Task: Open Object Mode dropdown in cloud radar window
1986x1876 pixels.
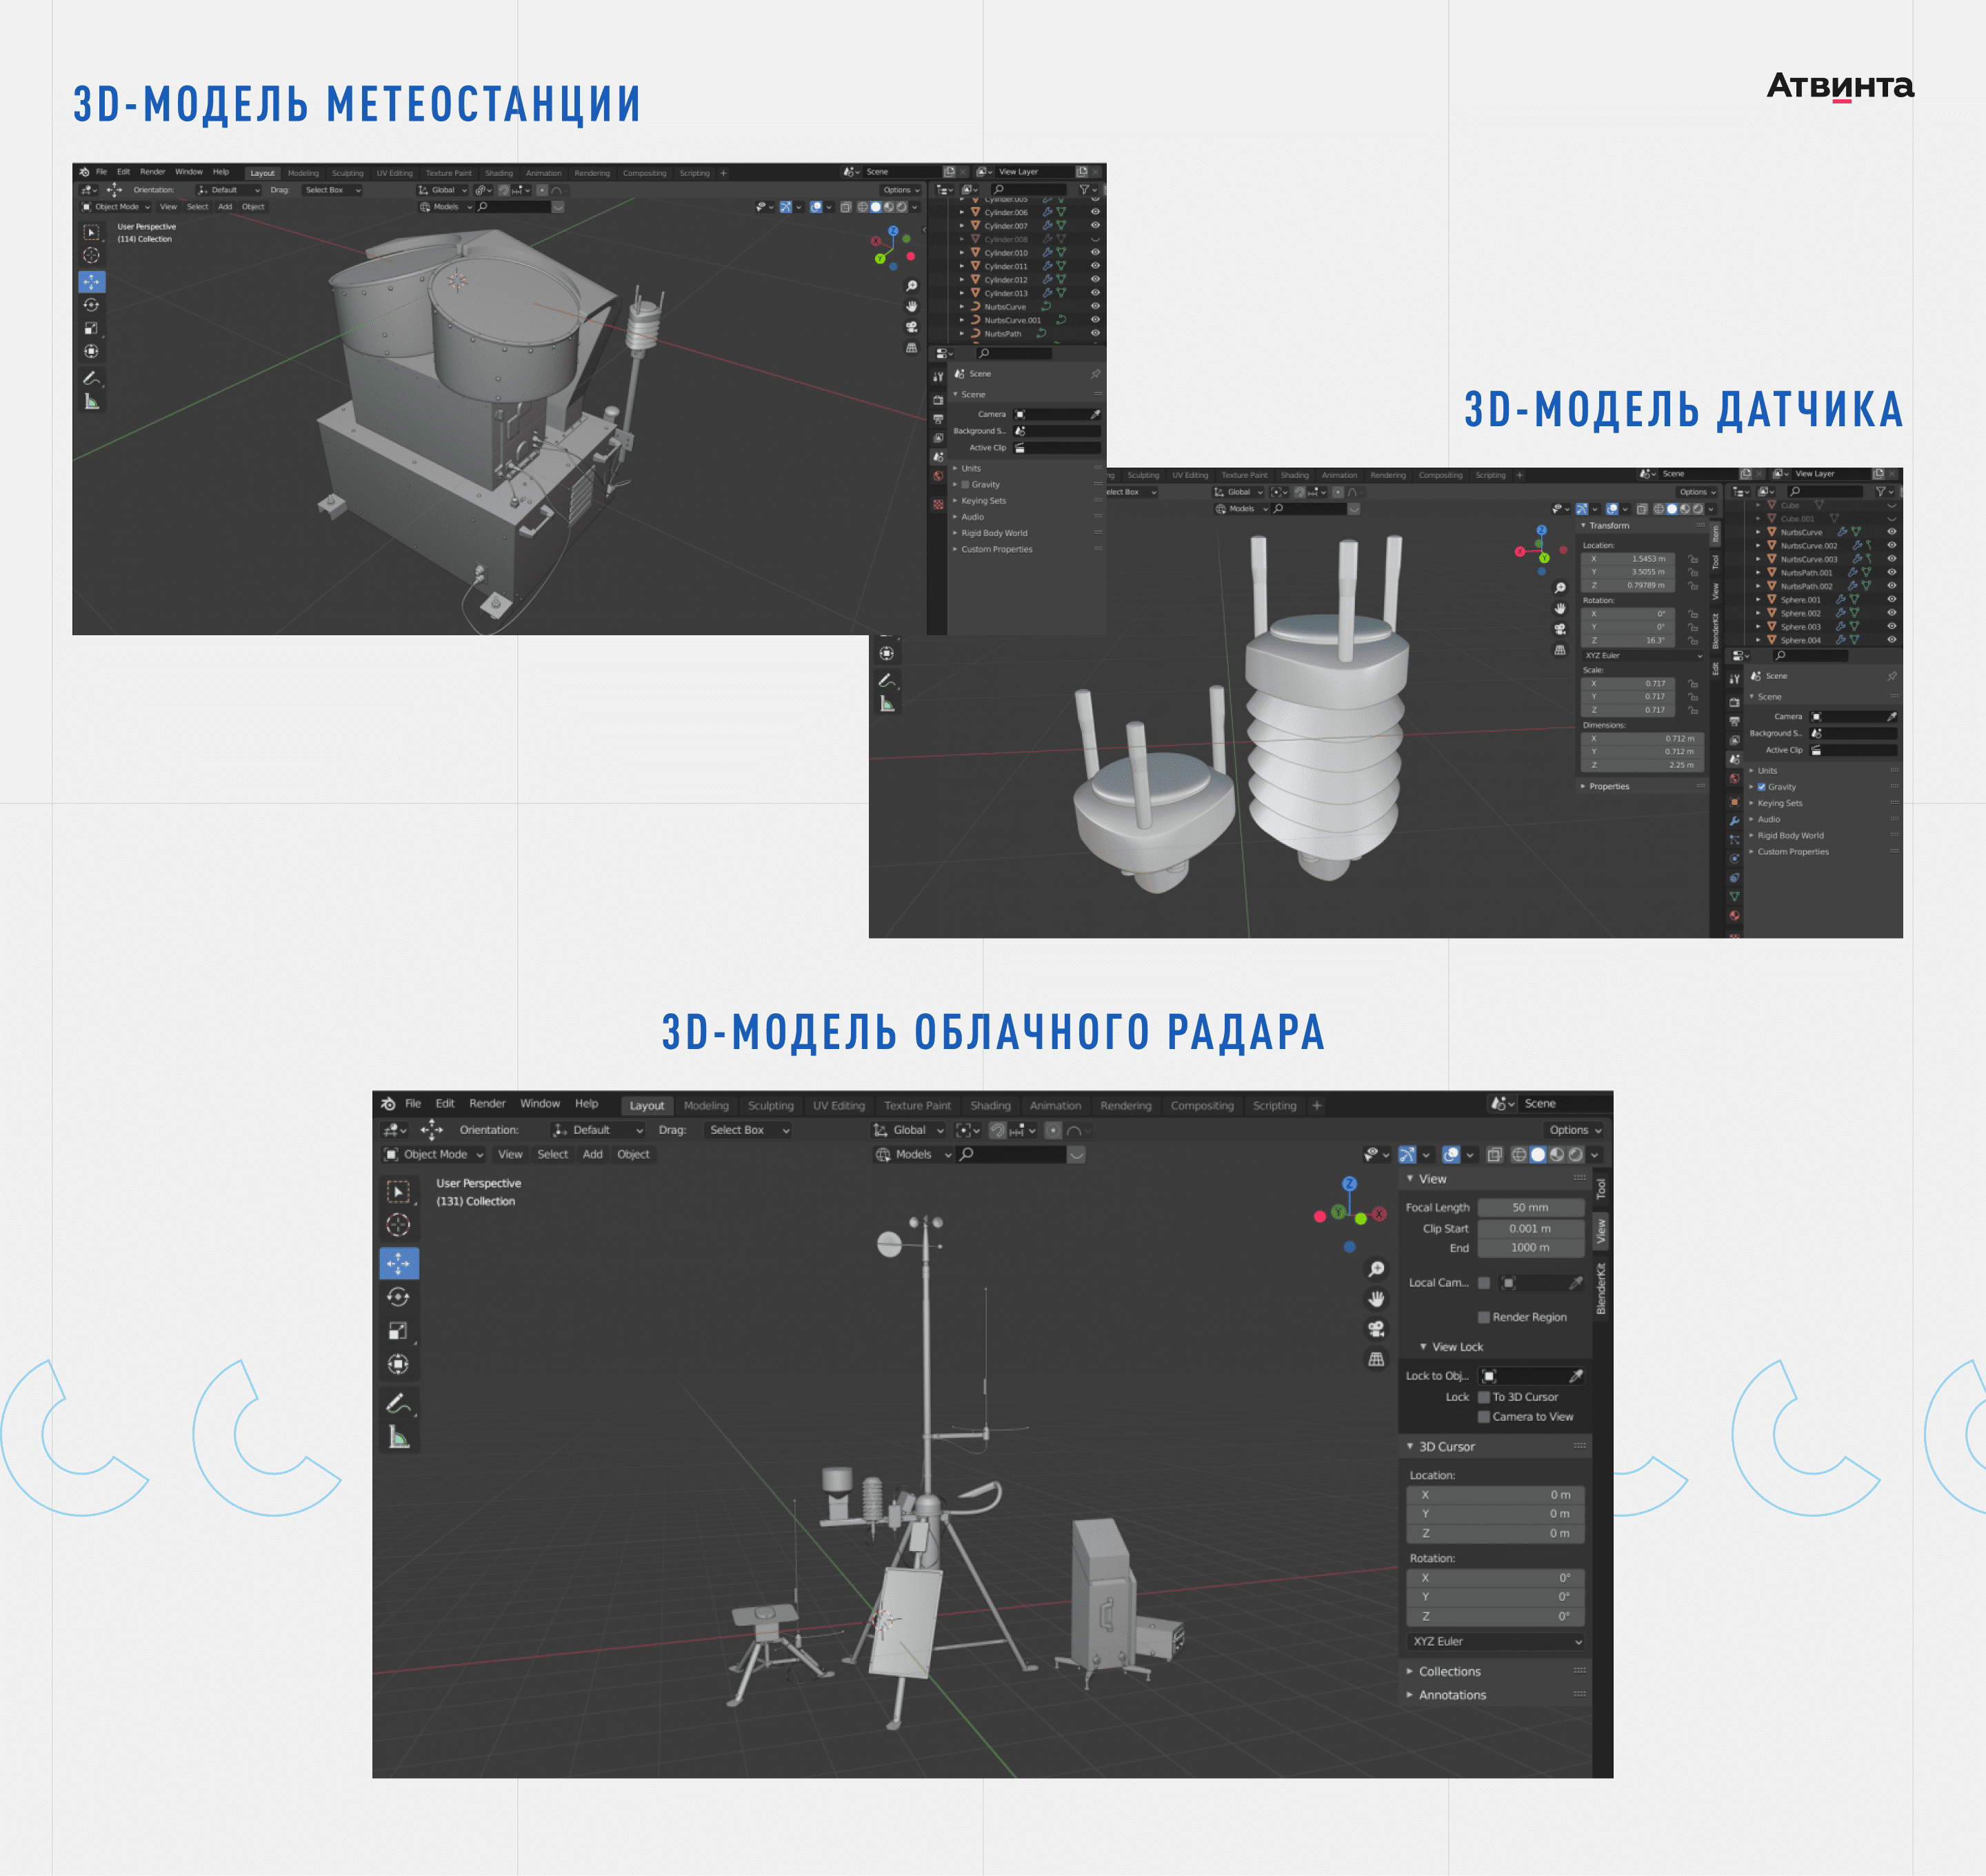Action: click(435, 1154)
